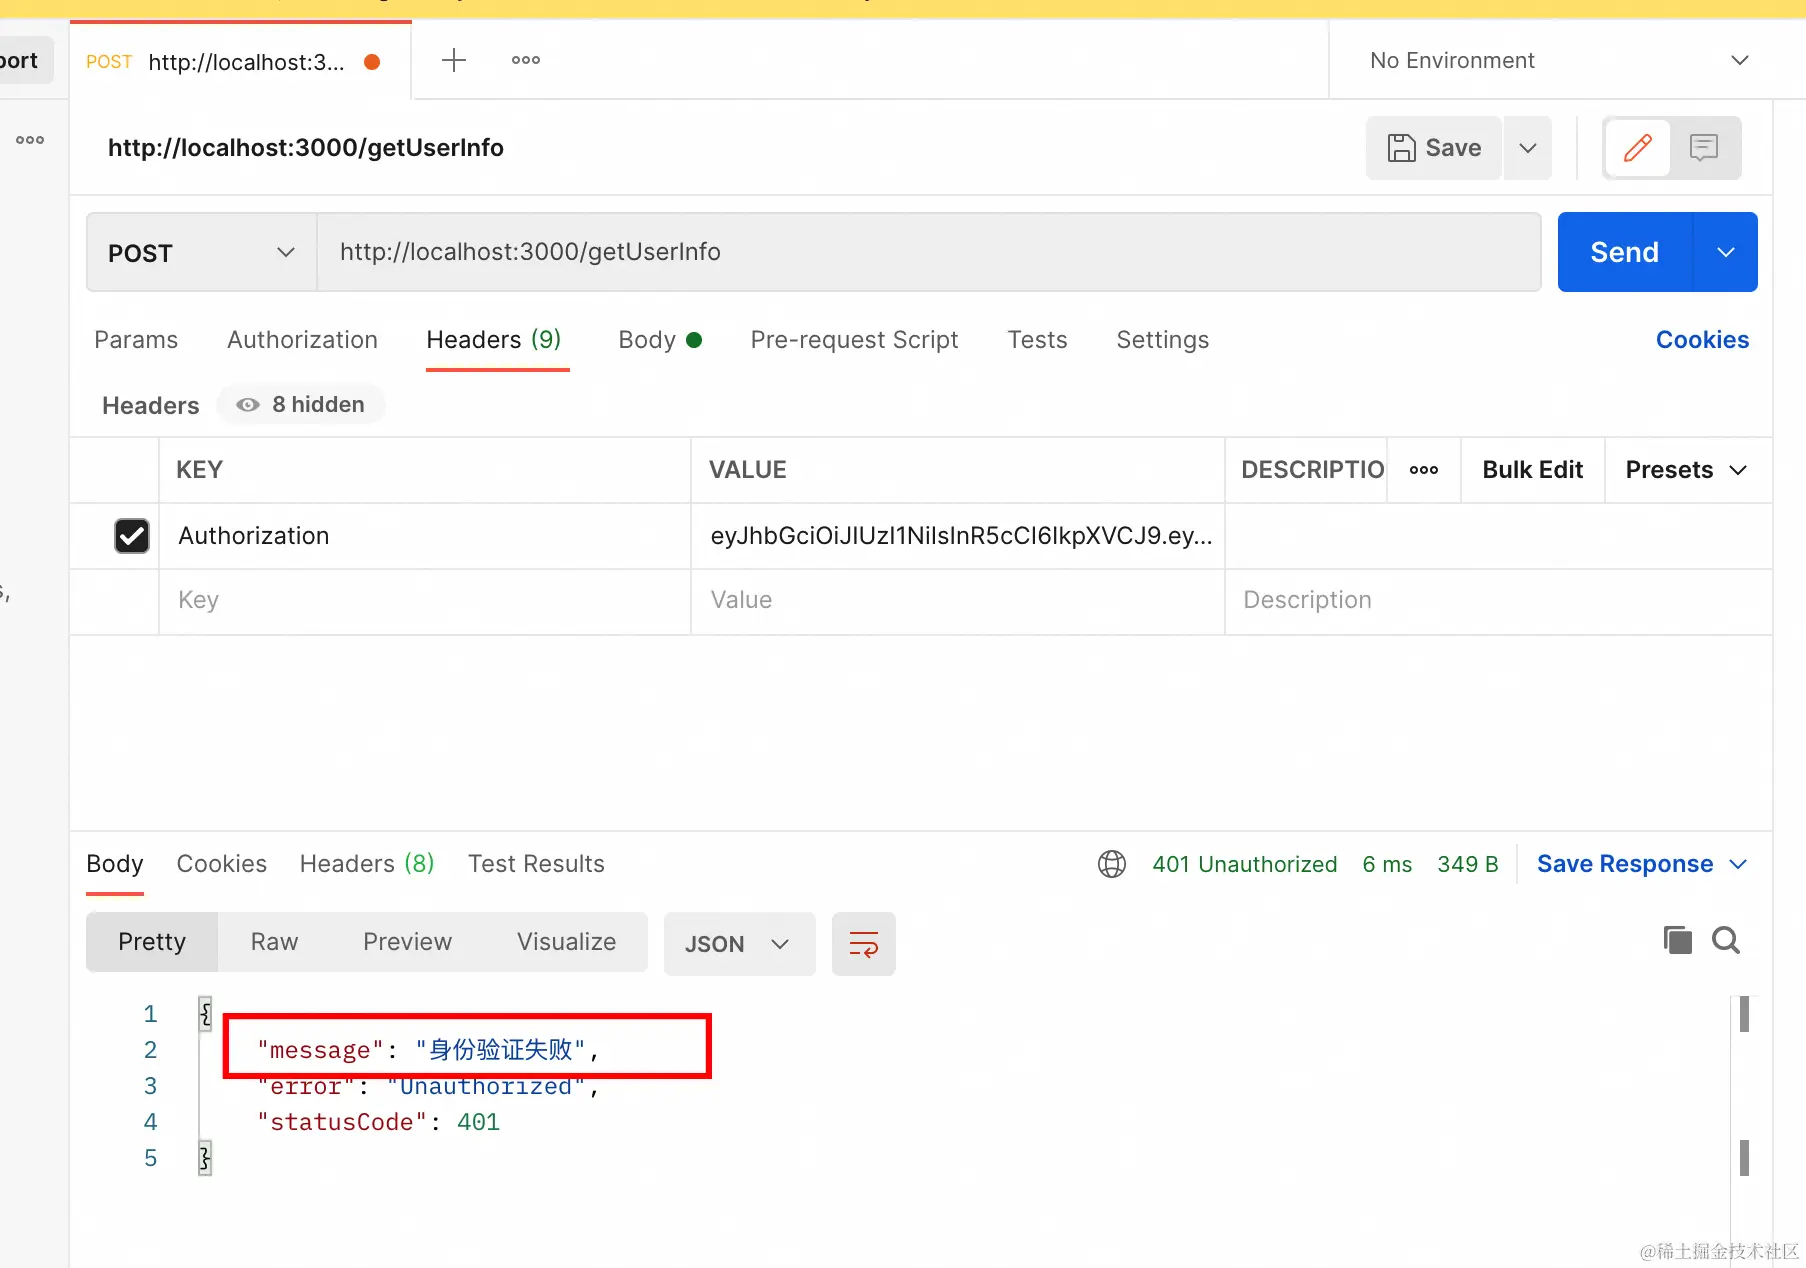The width and height of the screenshot is (1806, 1268).
Task: Expand the Save options arrow
Action: (x=1528, y=148)
